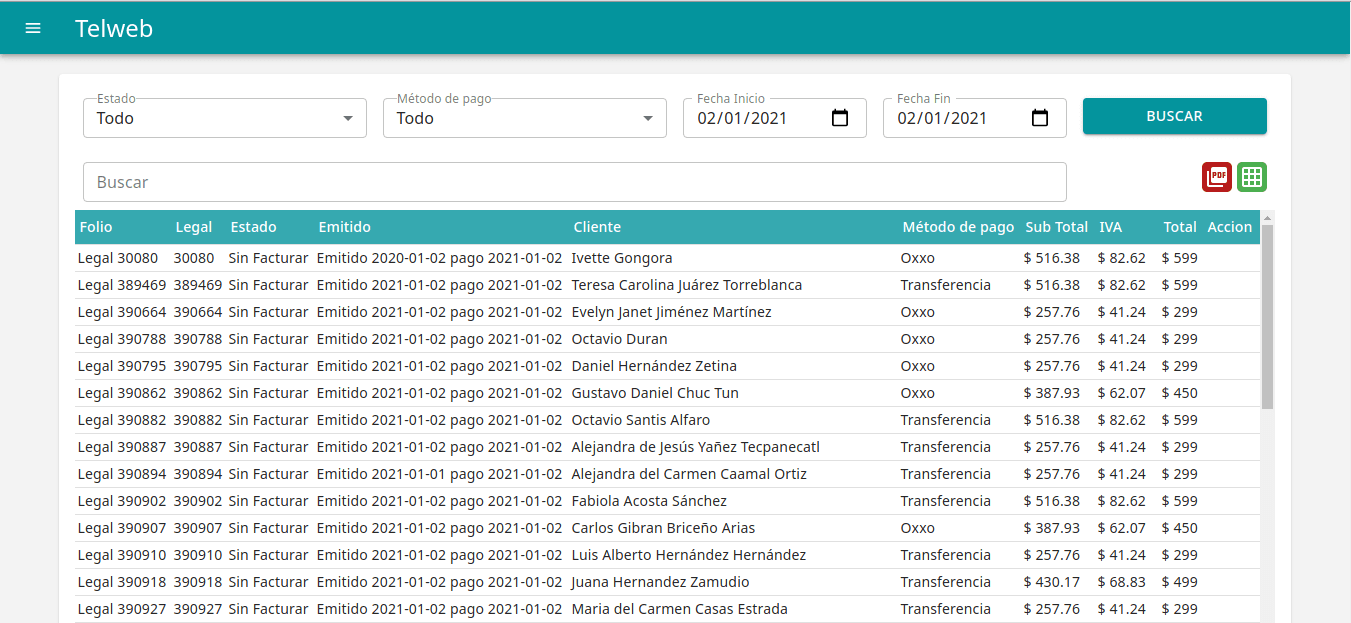Sort by Folio column header
Viewport: 1351px width, 623px height.
[x=96, y=227]
